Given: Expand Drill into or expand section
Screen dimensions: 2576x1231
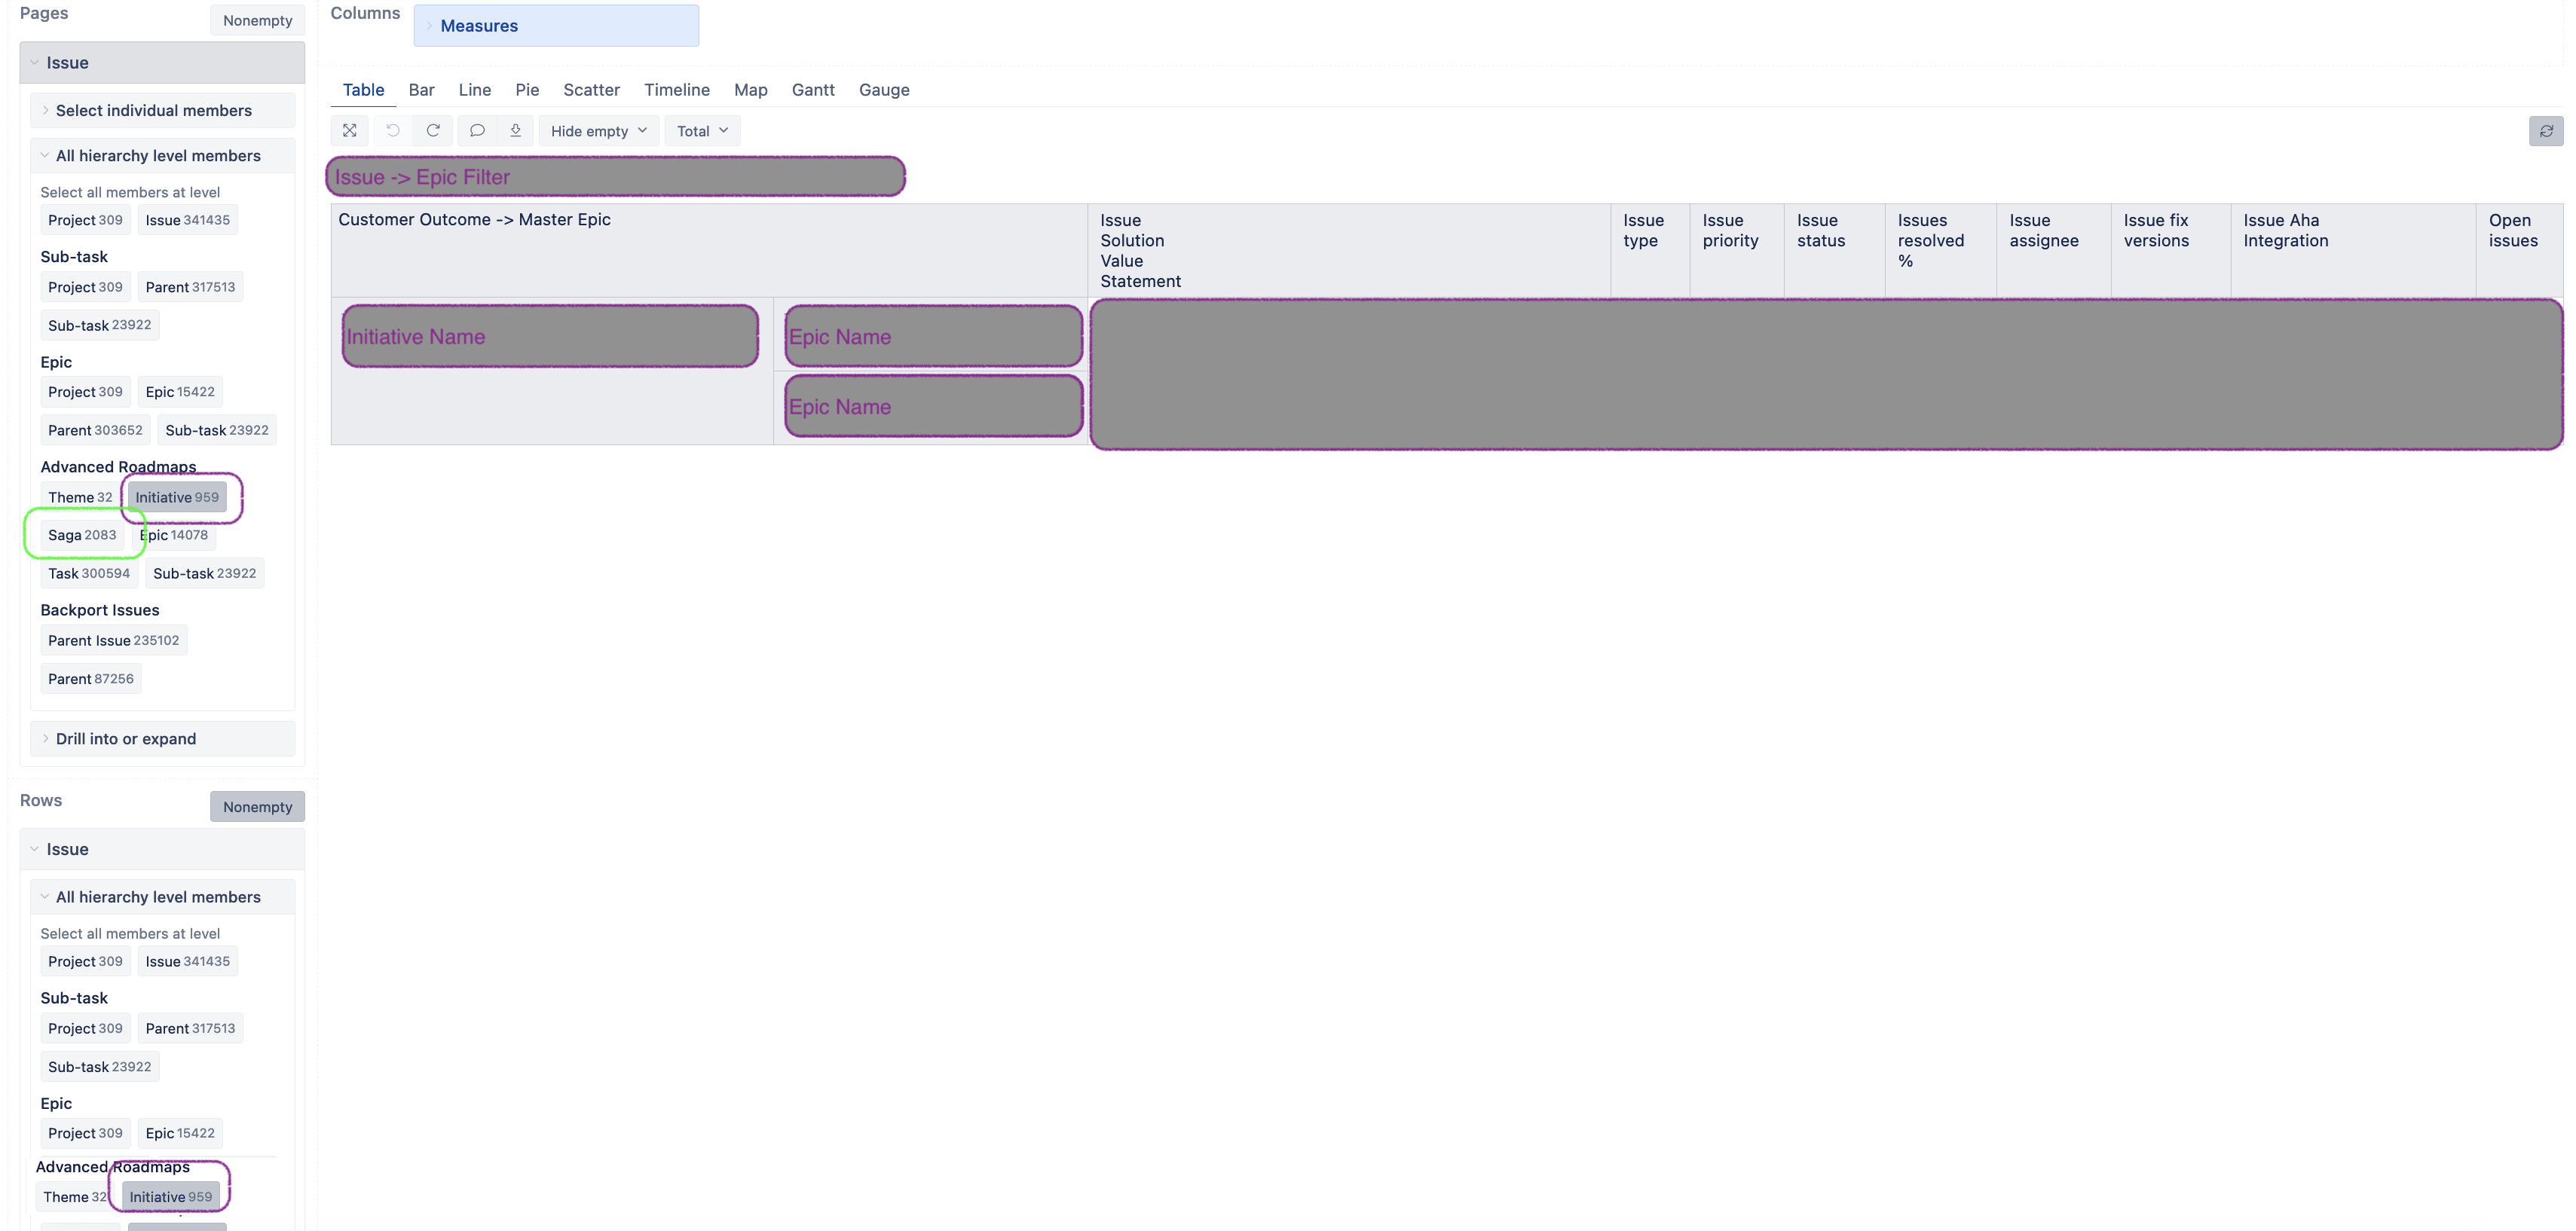Looking at the screenshot, I should tap(126, 739).
